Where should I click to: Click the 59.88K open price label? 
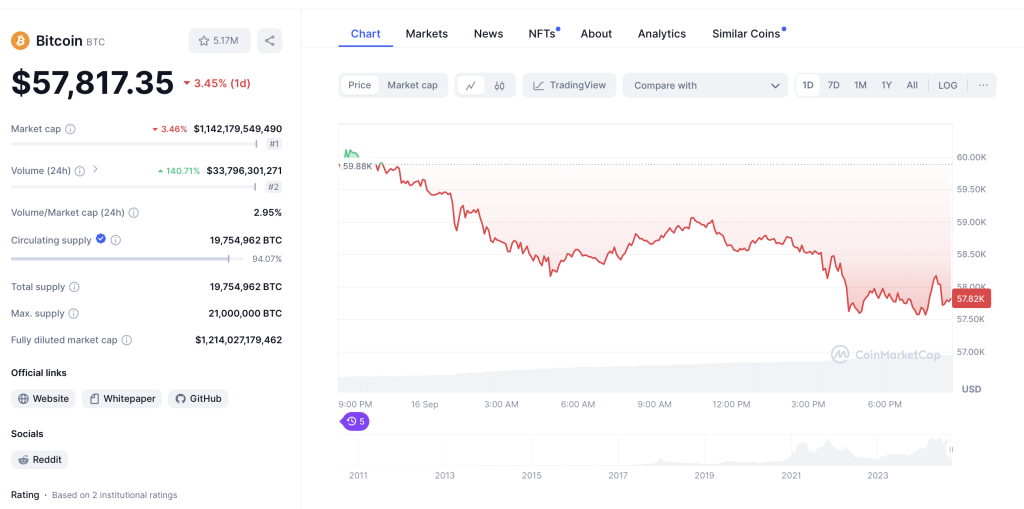tap(357, 166)
